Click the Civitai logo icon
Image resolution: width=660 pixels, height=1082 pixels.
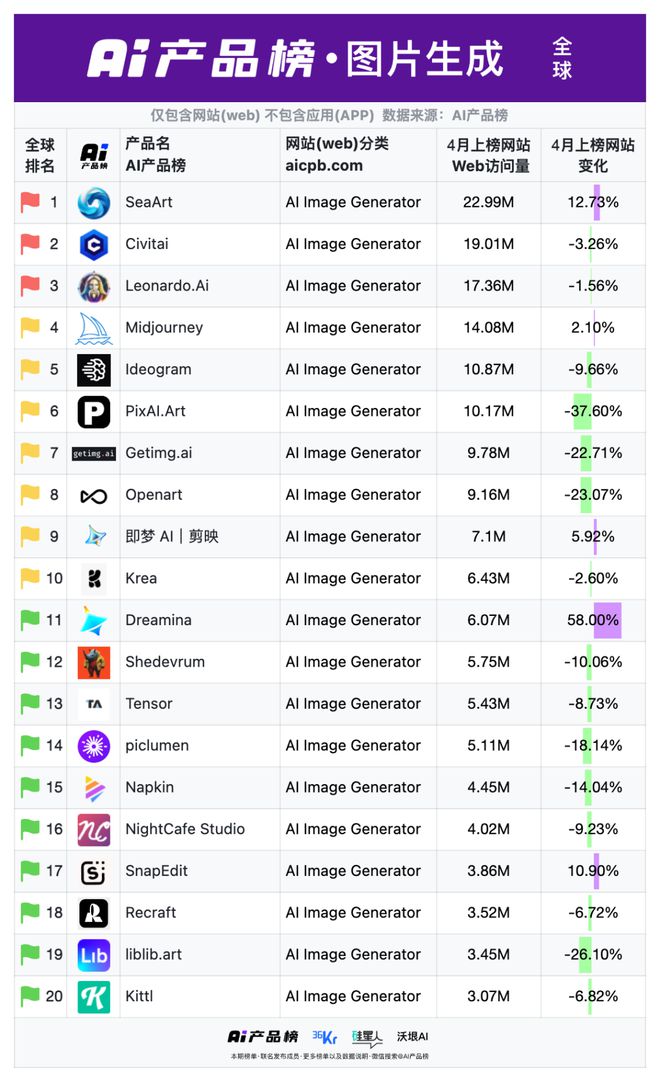click(94, 244)
